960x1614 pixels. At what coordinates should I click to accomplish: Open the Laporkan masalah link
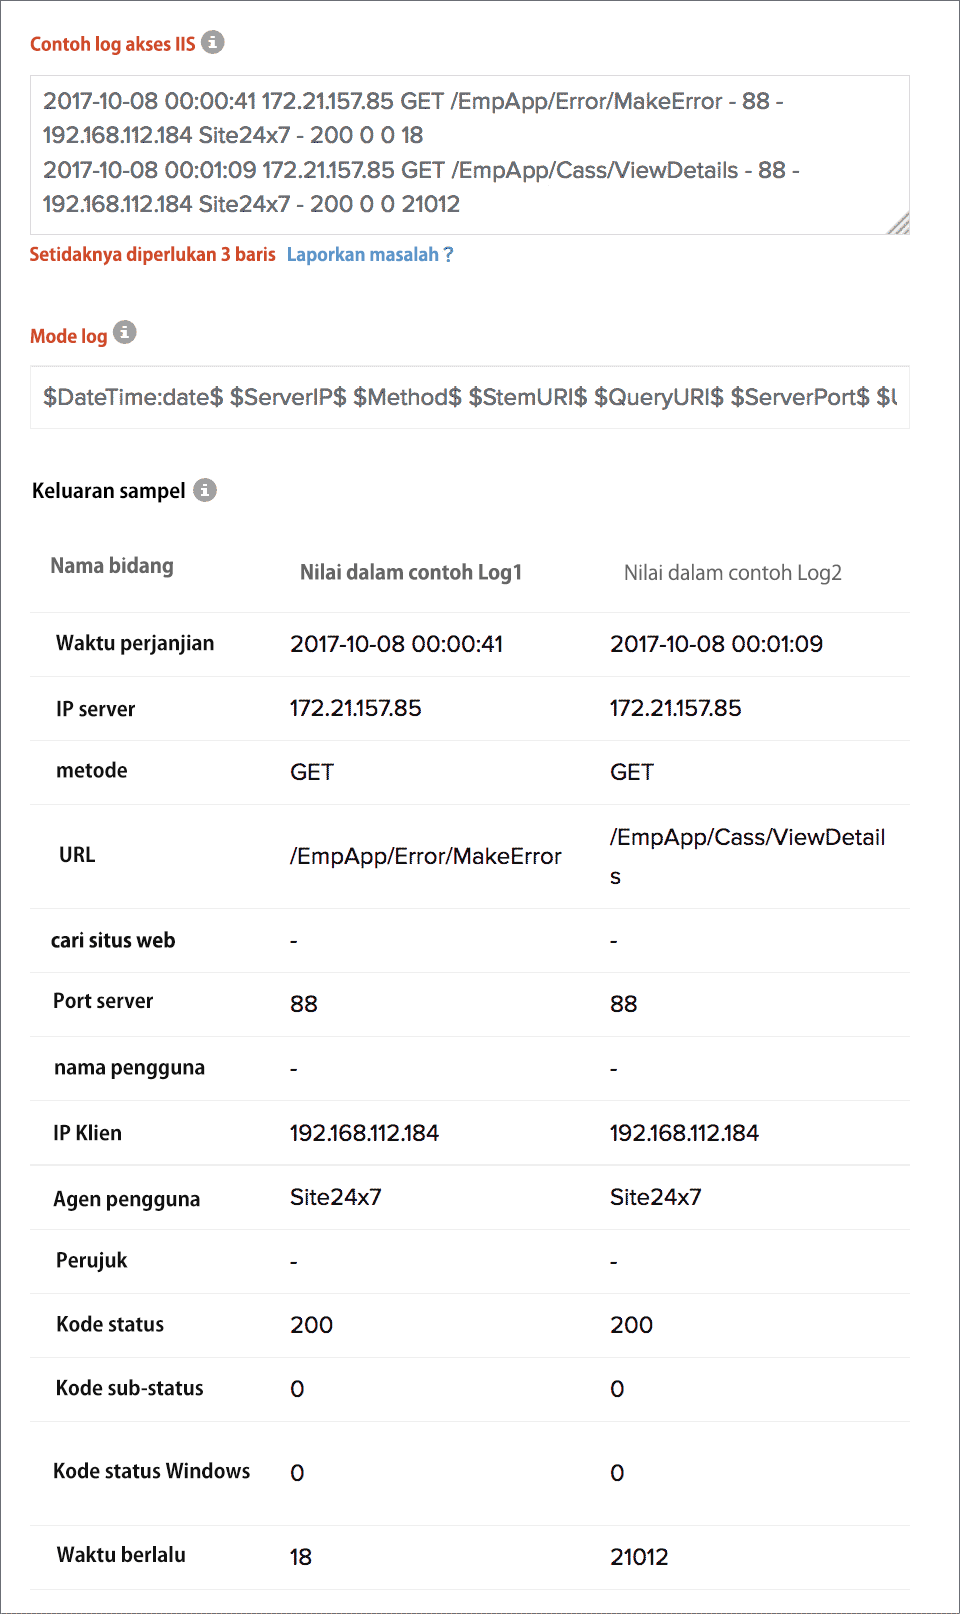(x=370, y=255)
